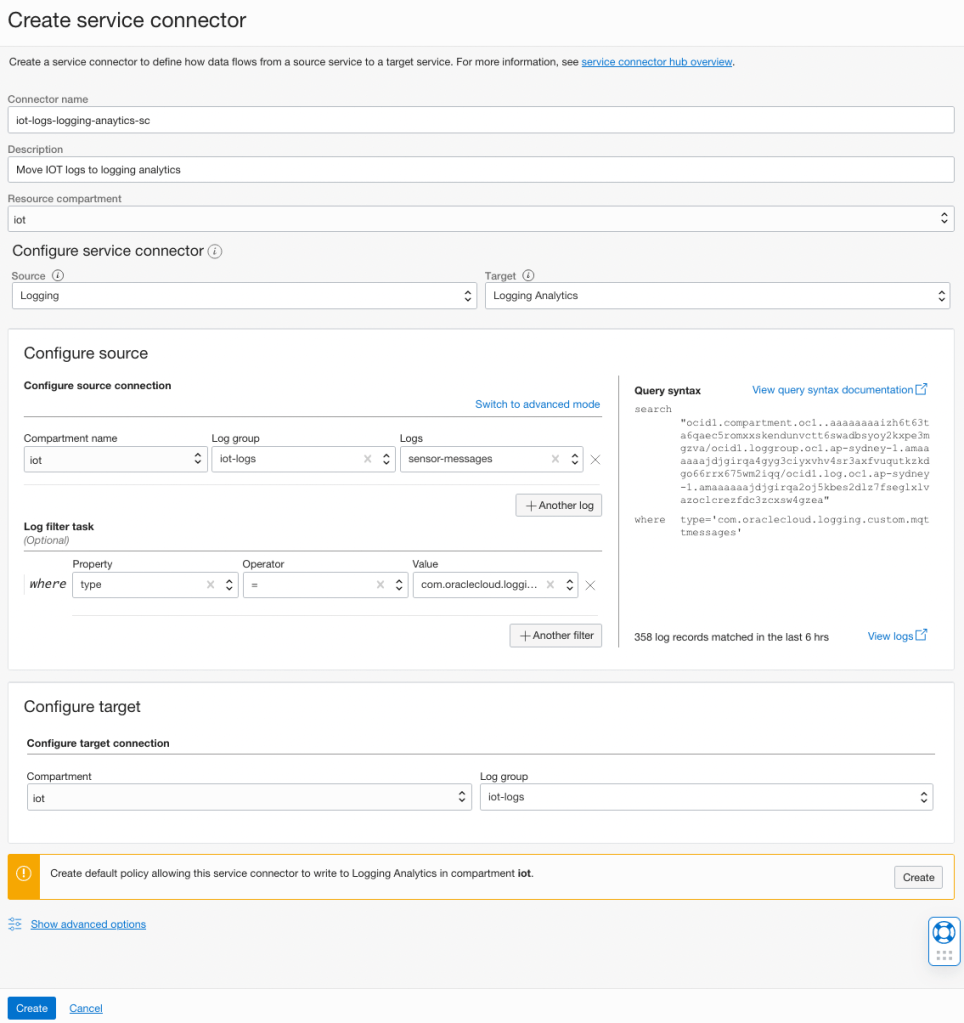Click the Source info icon
This screenshot has height=1023, width=964.
(58, 276)
